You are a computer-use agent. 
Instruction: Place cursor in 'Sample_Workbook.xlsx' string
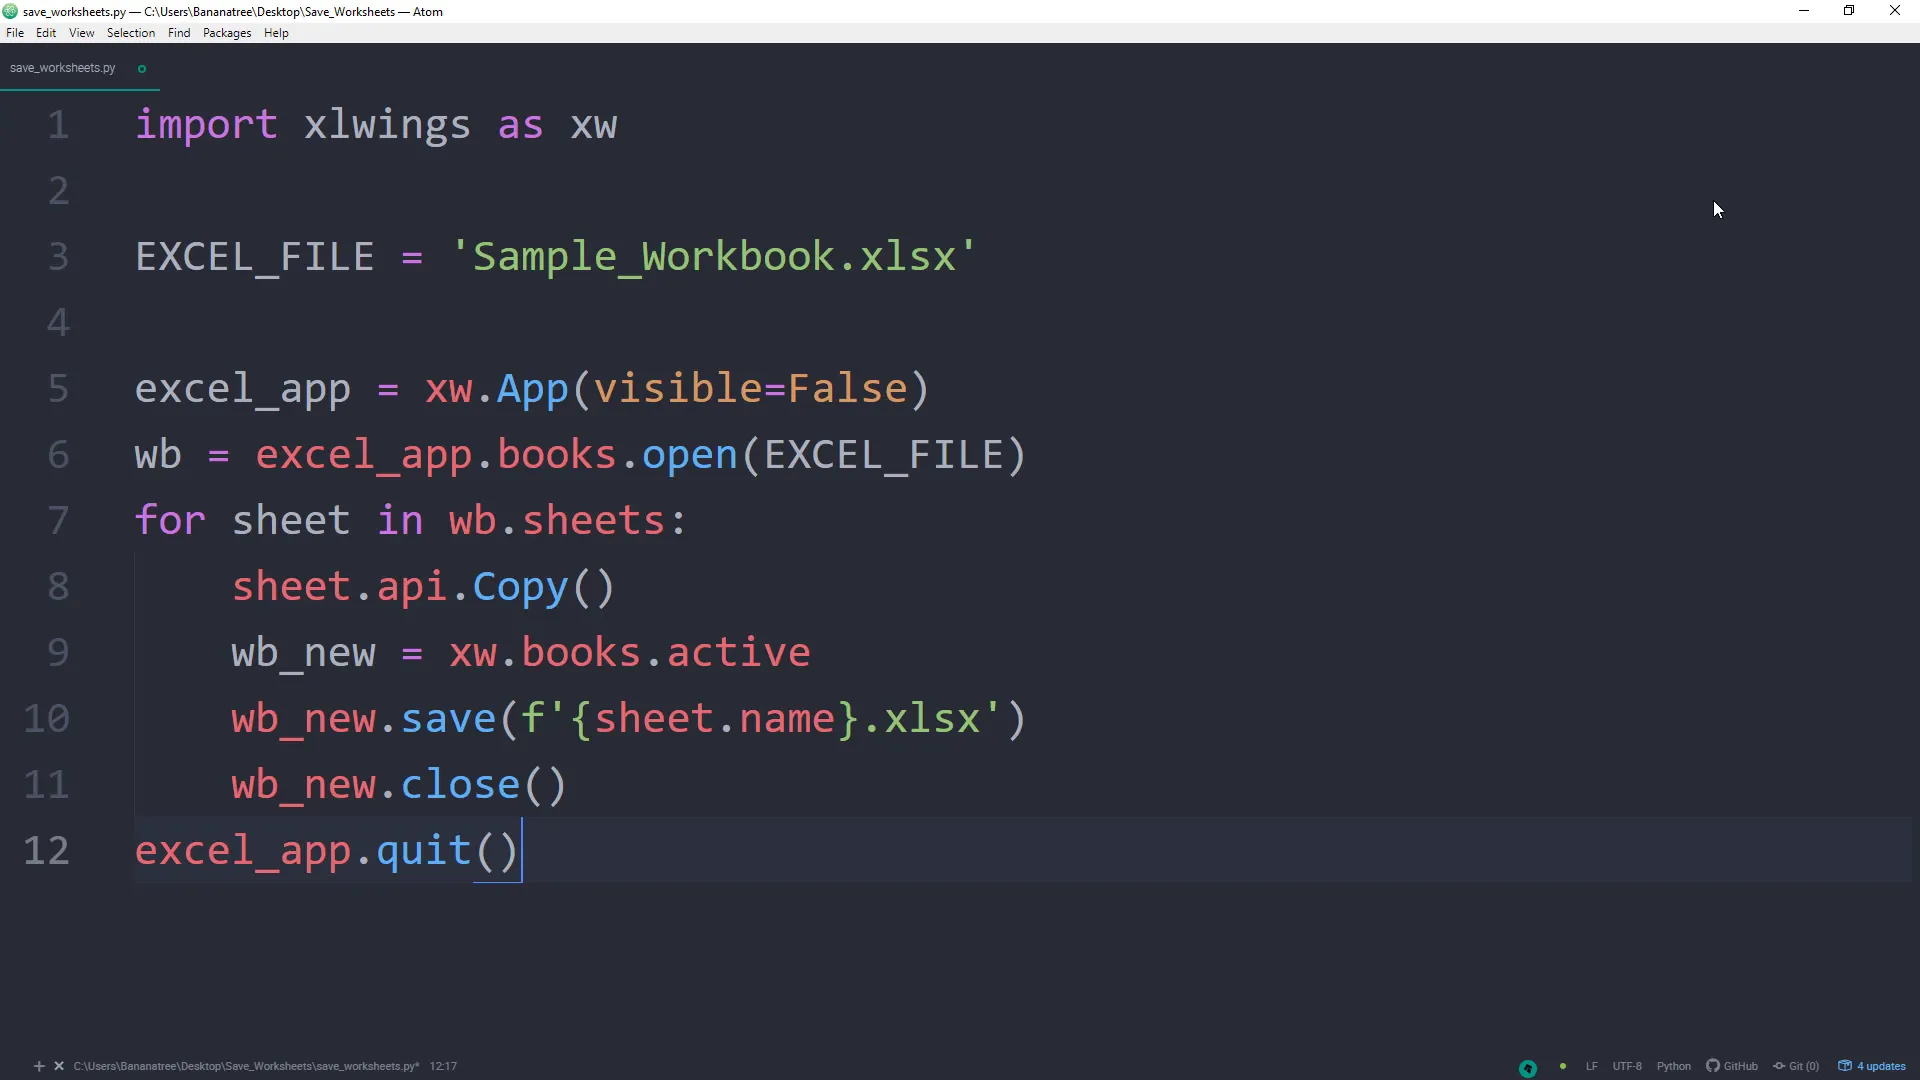coord(713,257)
